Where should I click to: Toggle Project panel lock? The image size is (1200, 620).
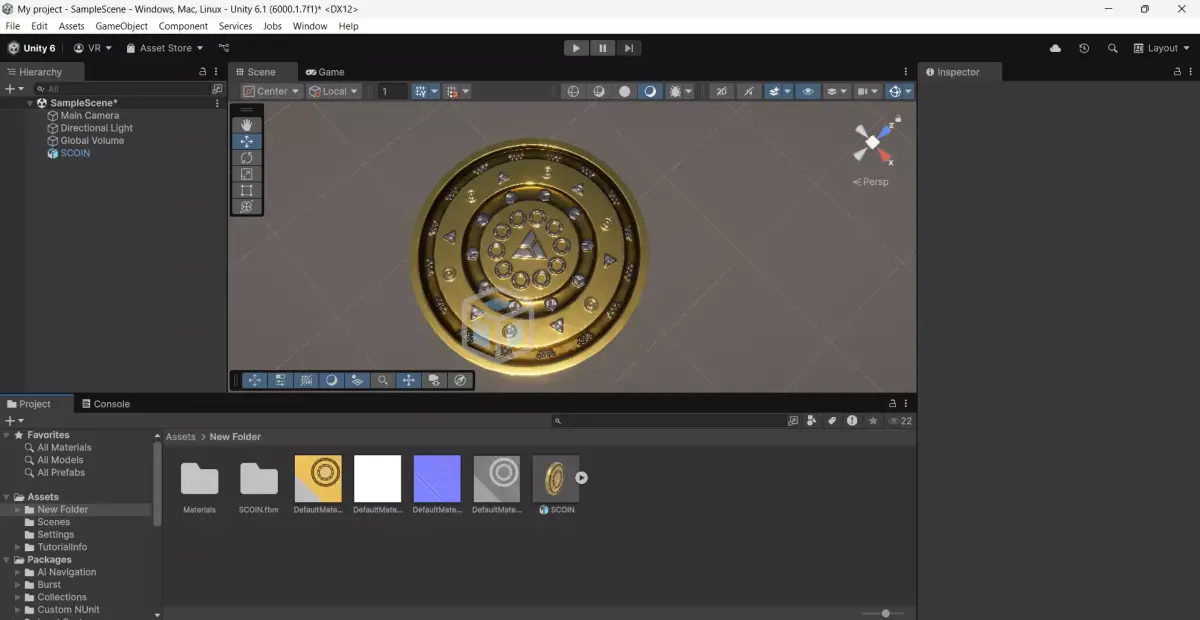coord(892,404)
